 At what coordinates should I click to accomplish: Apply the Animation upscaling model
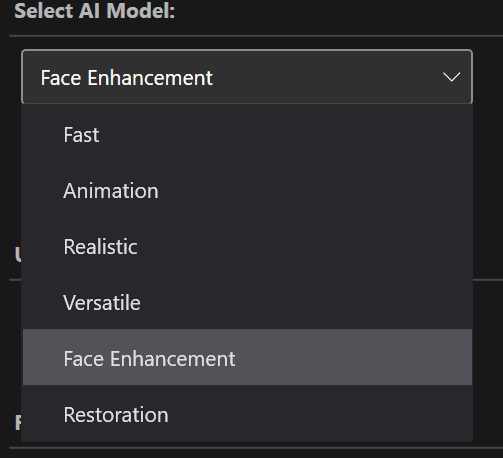[247, 191]
